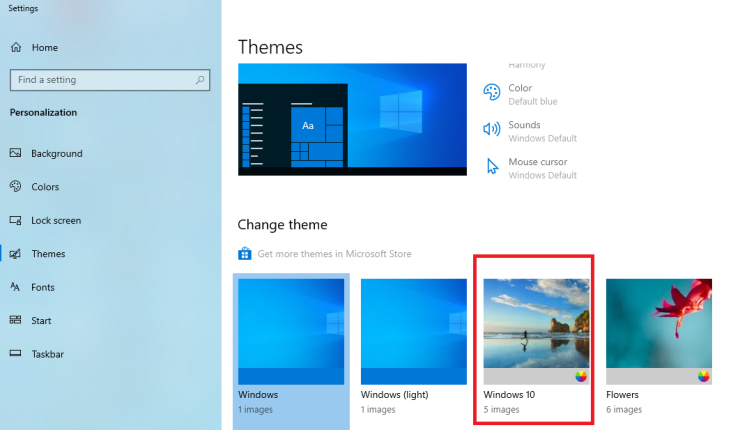
Task: Click the Taskbar icon in sidebar
Action: click(15, 353)
